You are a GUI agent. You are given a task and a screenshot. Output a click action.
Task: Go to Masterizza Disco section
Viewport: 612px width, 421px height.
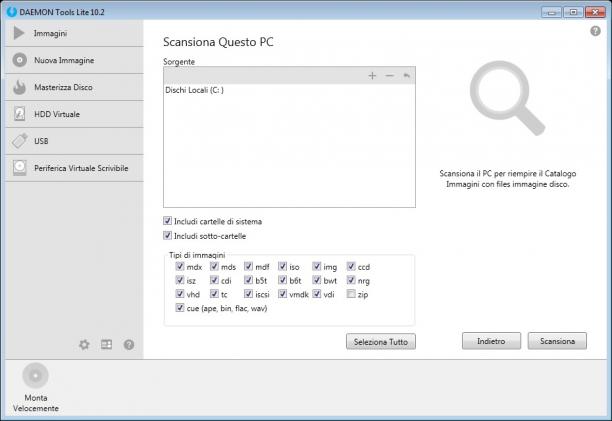click(74, 87)
